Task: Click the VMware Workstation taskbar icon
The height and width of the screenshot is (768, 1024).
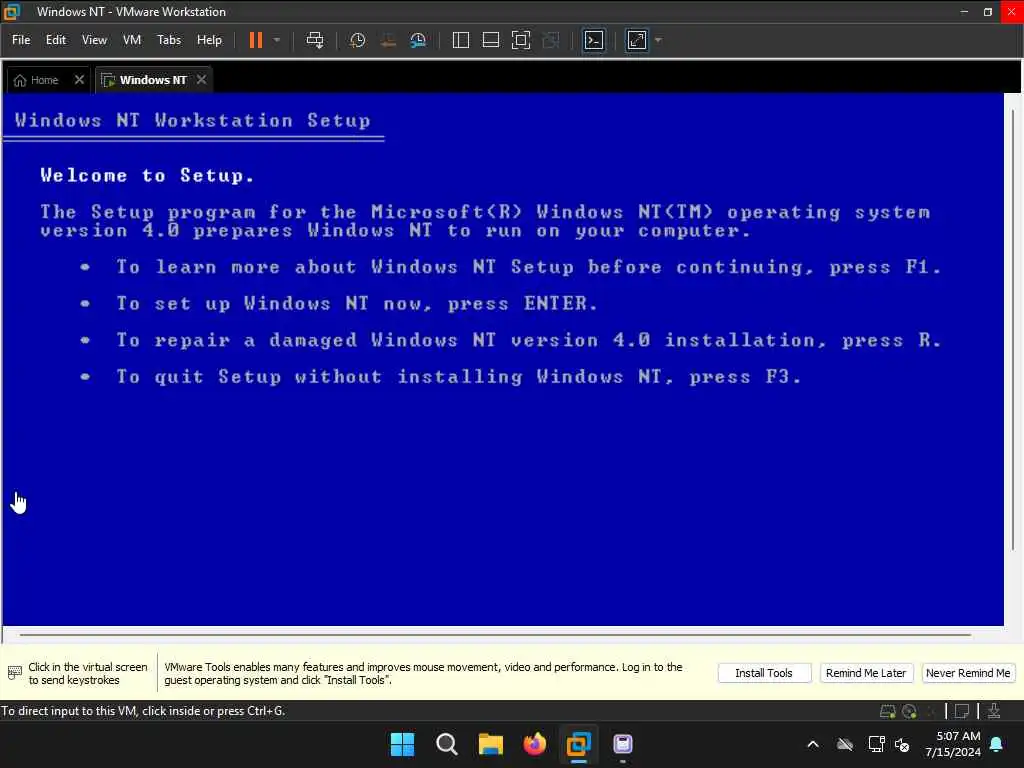Action: (x=579, y=744)
